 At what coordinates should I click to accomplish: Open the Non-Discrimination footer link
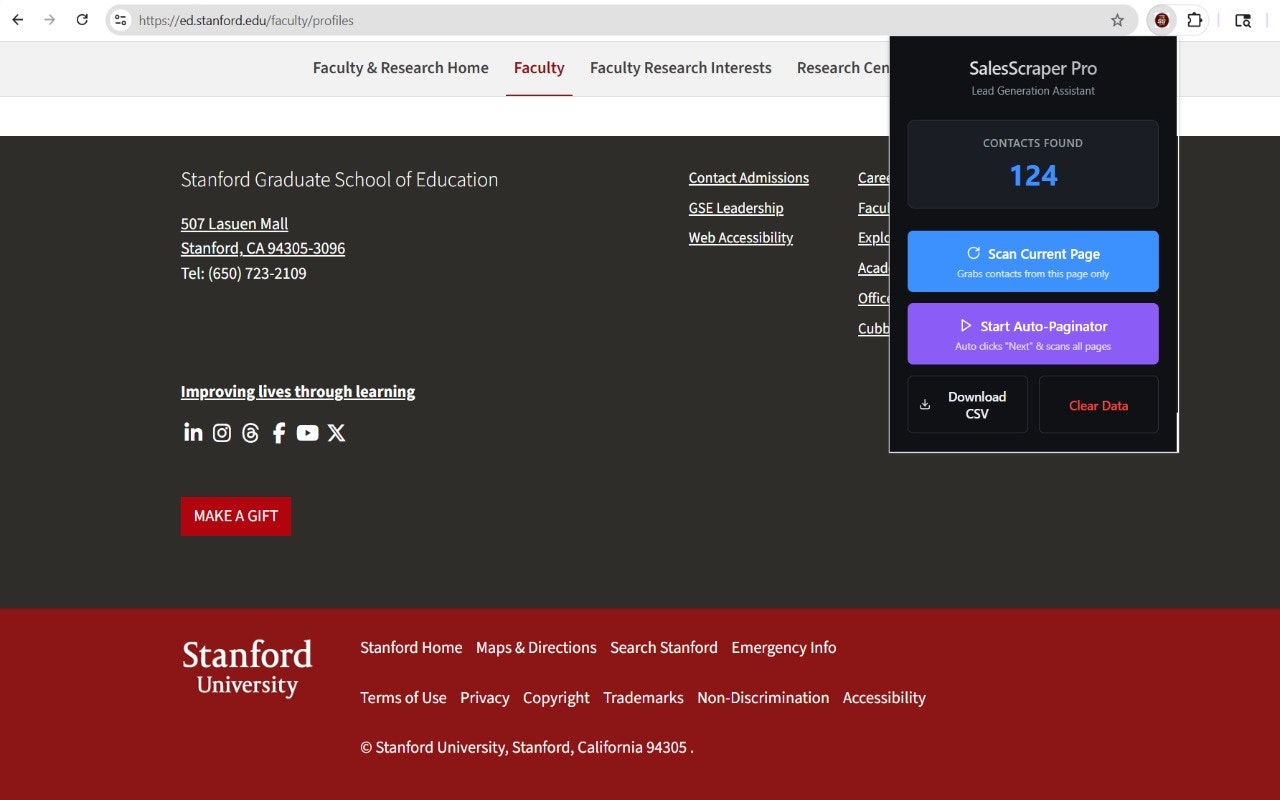[x=763, y=698]
